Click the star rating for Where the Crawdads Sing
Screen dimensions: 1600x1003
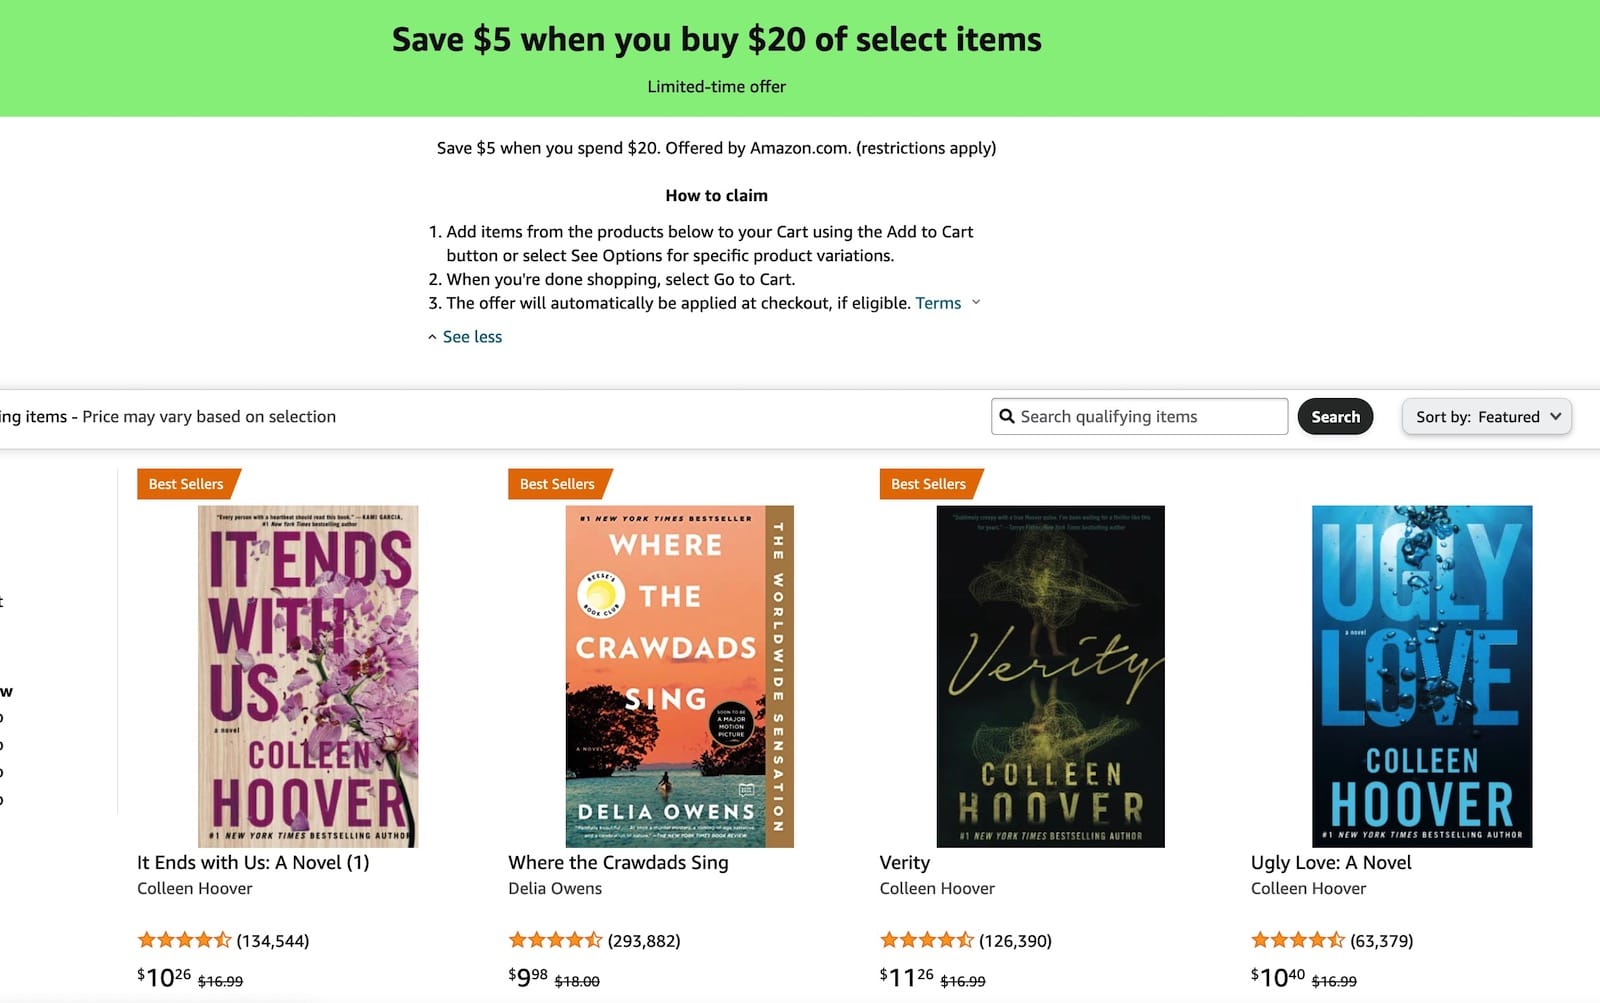(x=555, y=940)
